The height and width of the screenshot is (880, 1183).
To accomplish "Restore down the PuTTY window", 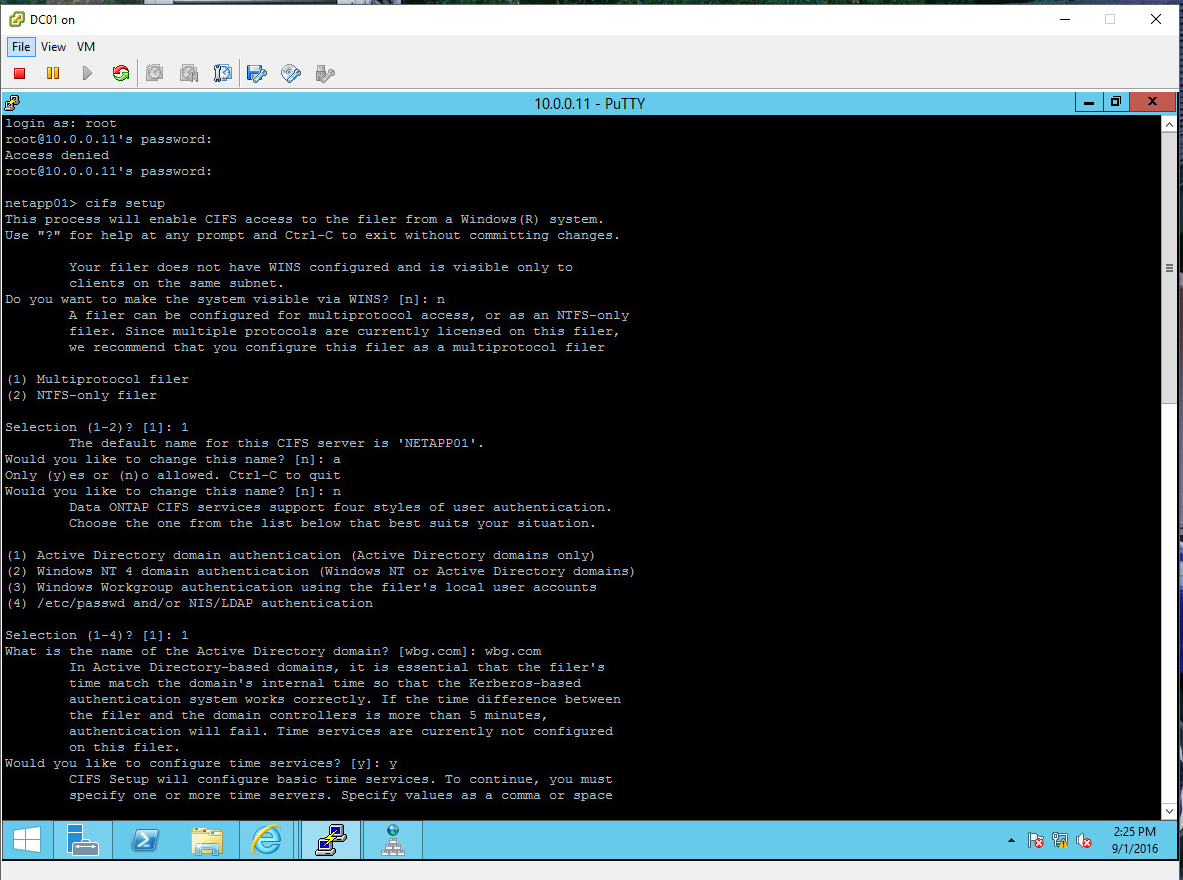I will pos(1116,102).
